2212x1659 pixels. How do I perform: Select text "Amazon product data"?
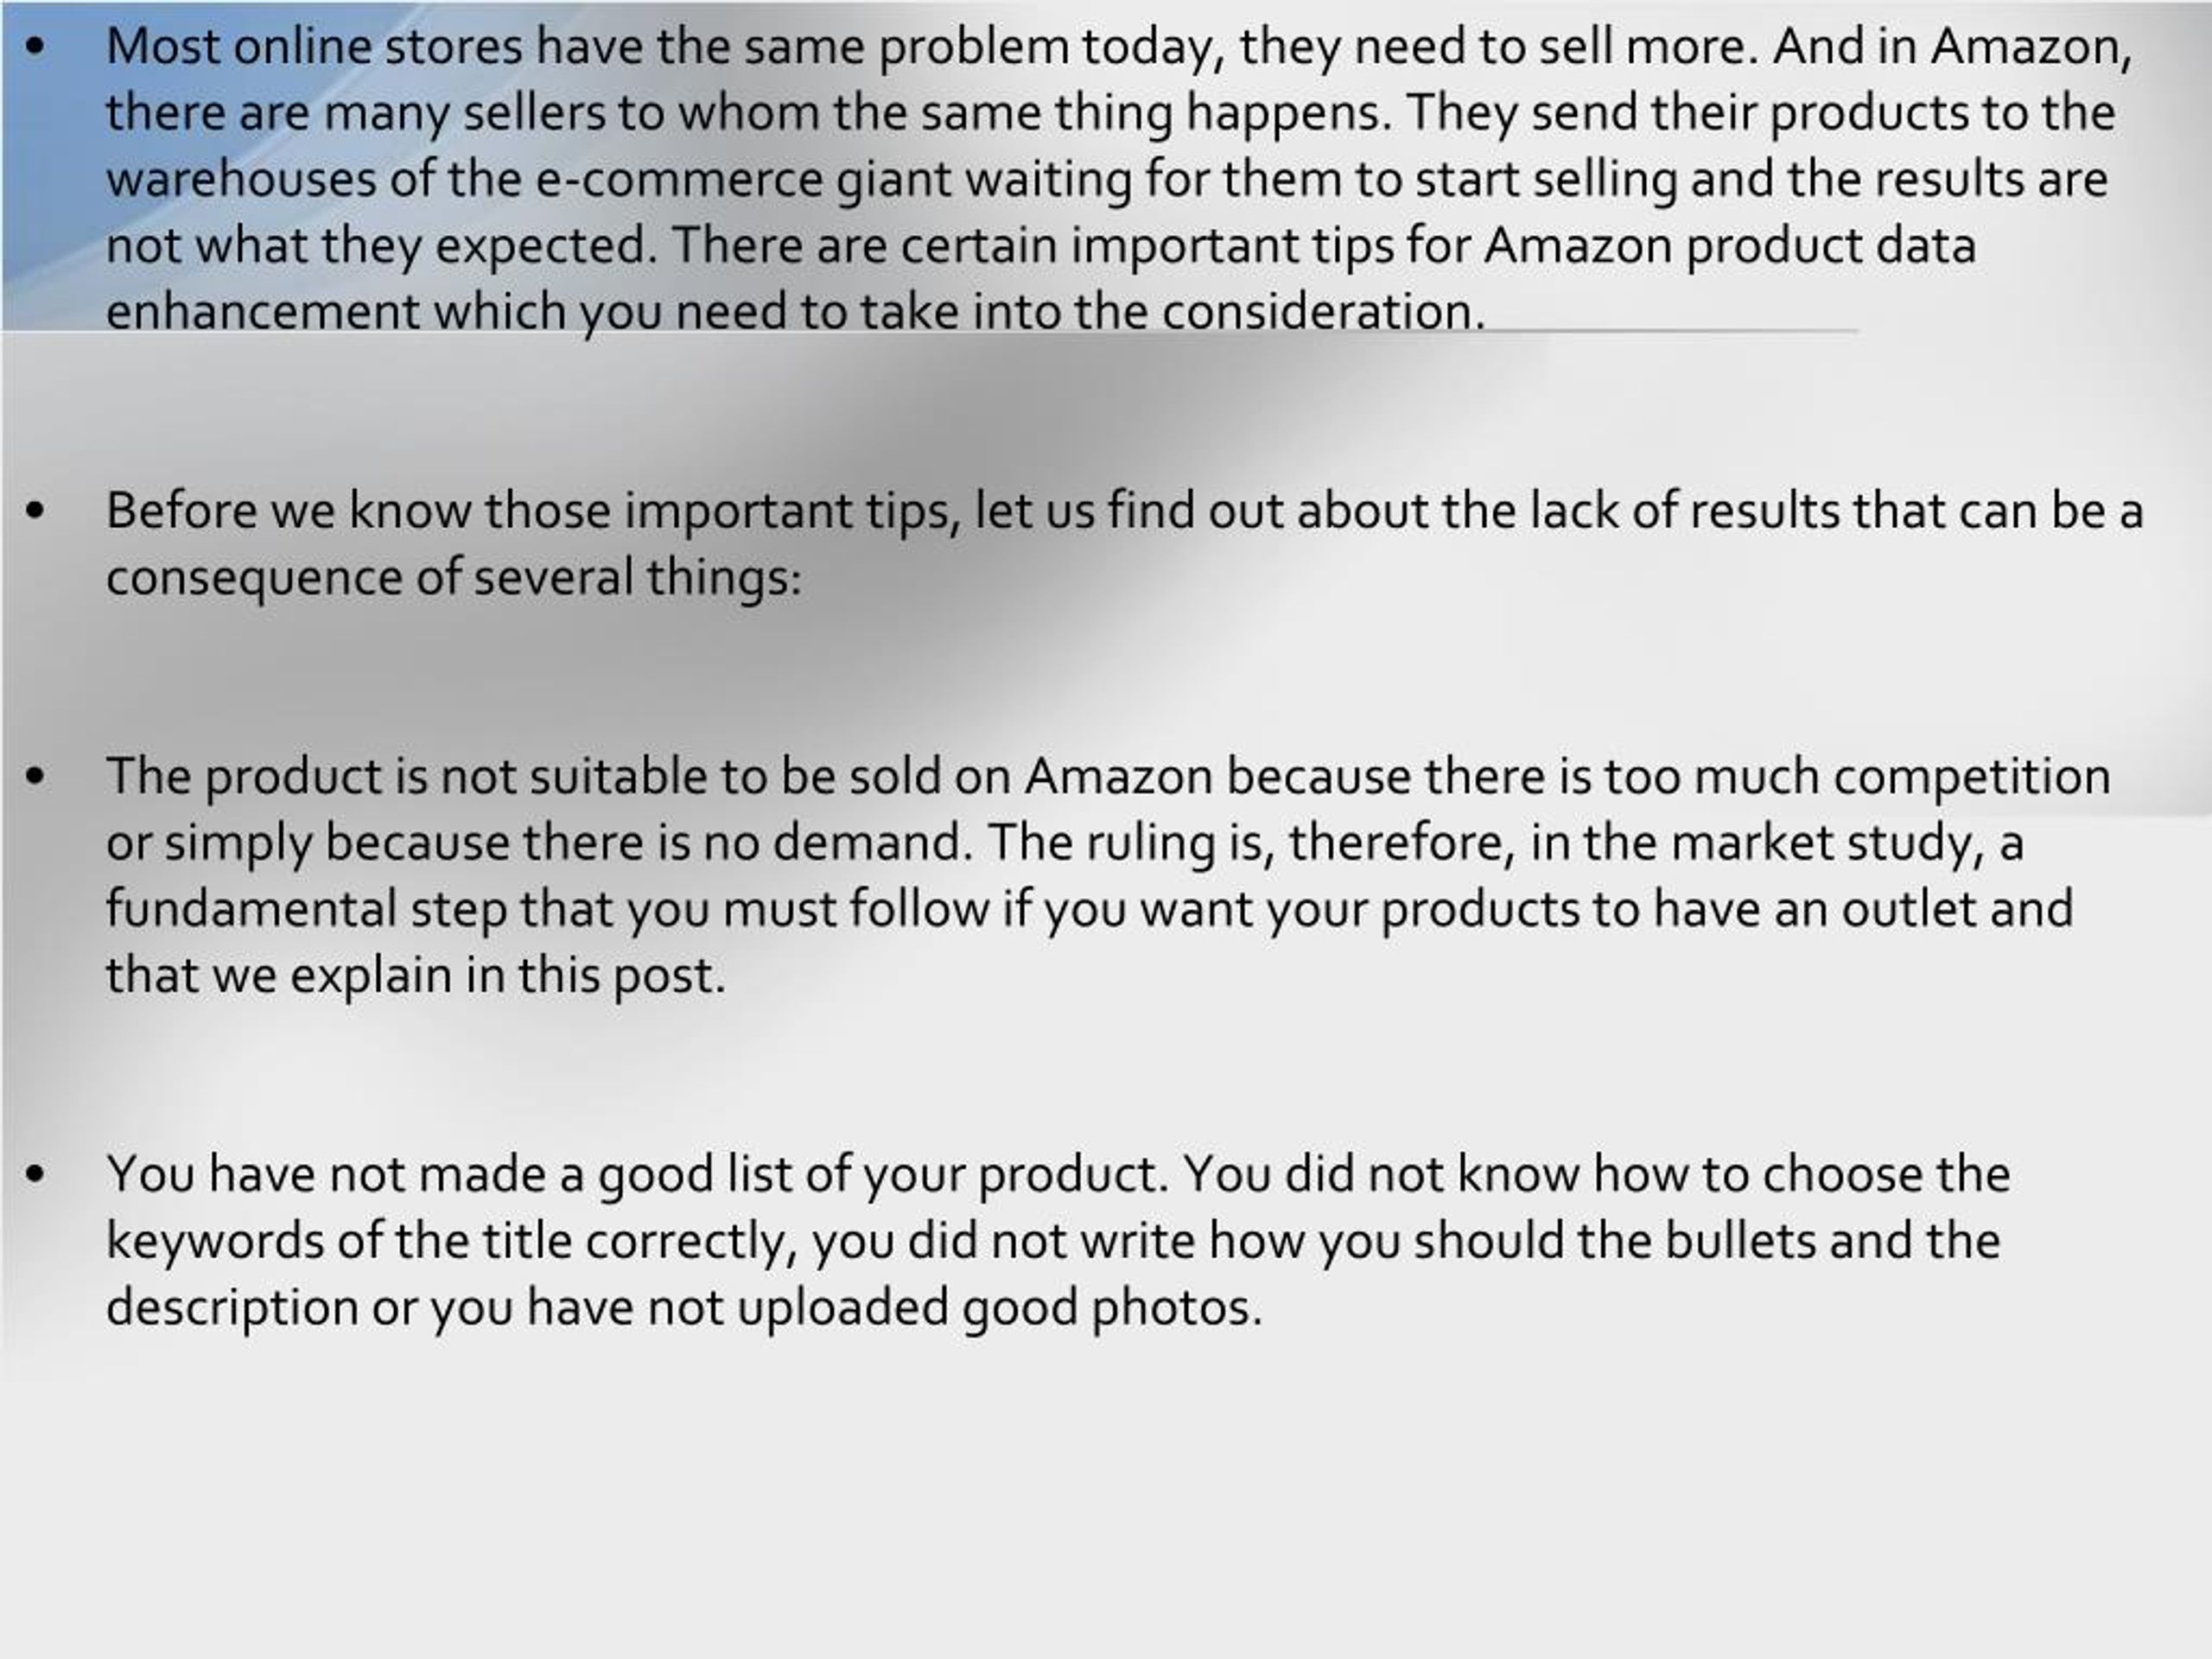1730,246
